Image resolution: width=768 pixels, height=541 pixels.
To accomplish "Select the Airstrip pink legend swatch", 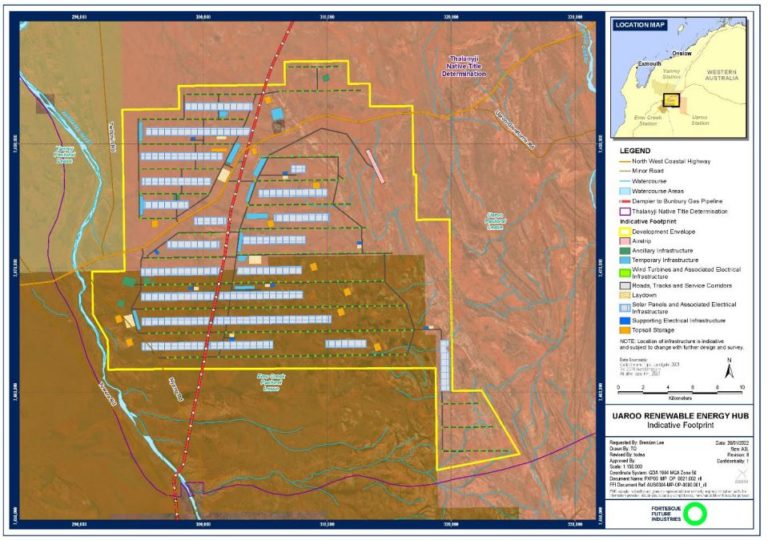I will coord(624,241).
